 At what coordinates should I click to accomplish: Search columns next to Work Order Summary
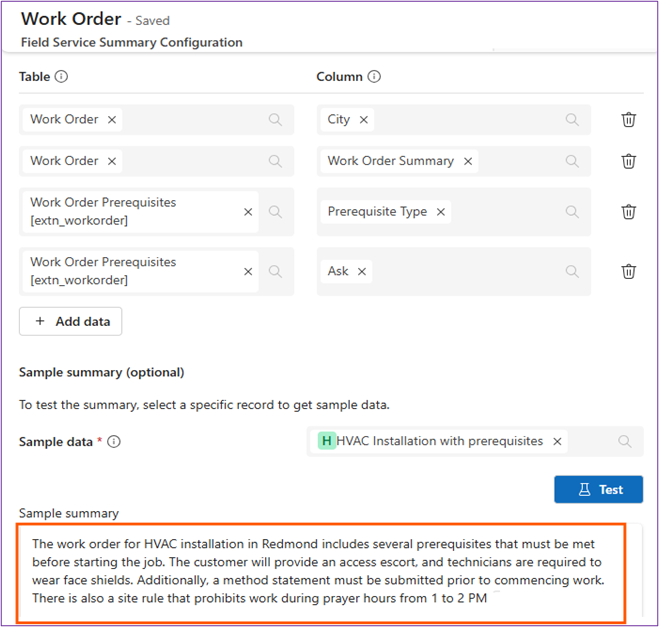572,161
